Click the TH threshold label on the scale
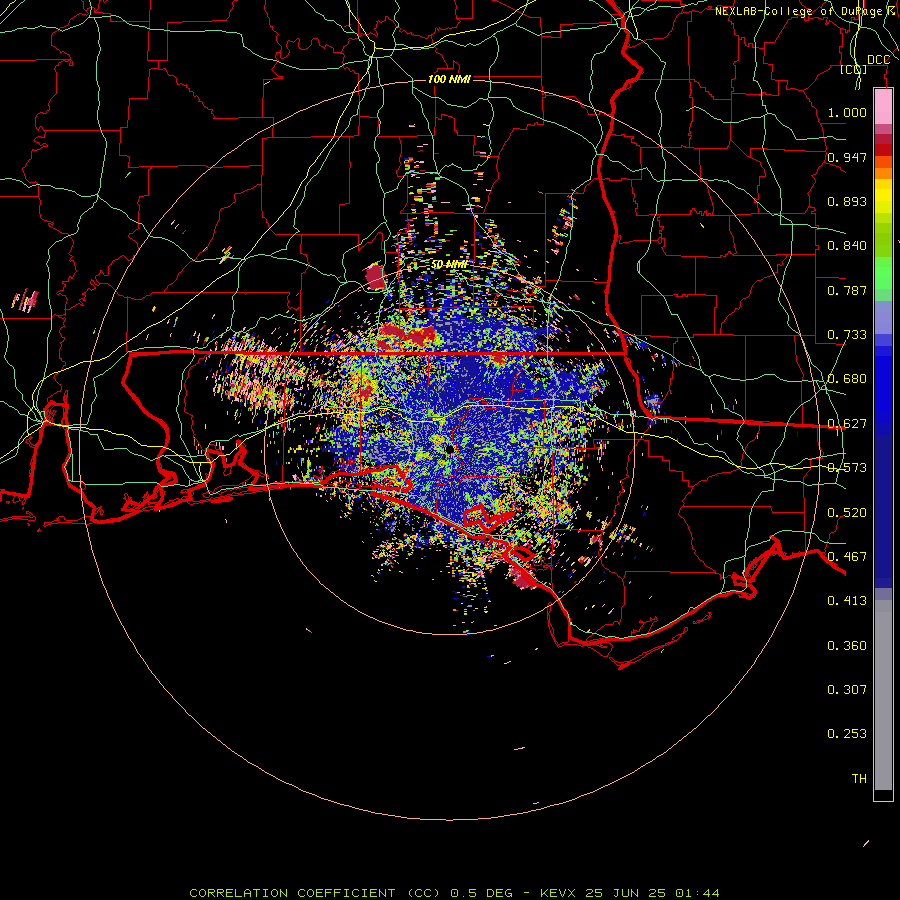 click(859, 779)
